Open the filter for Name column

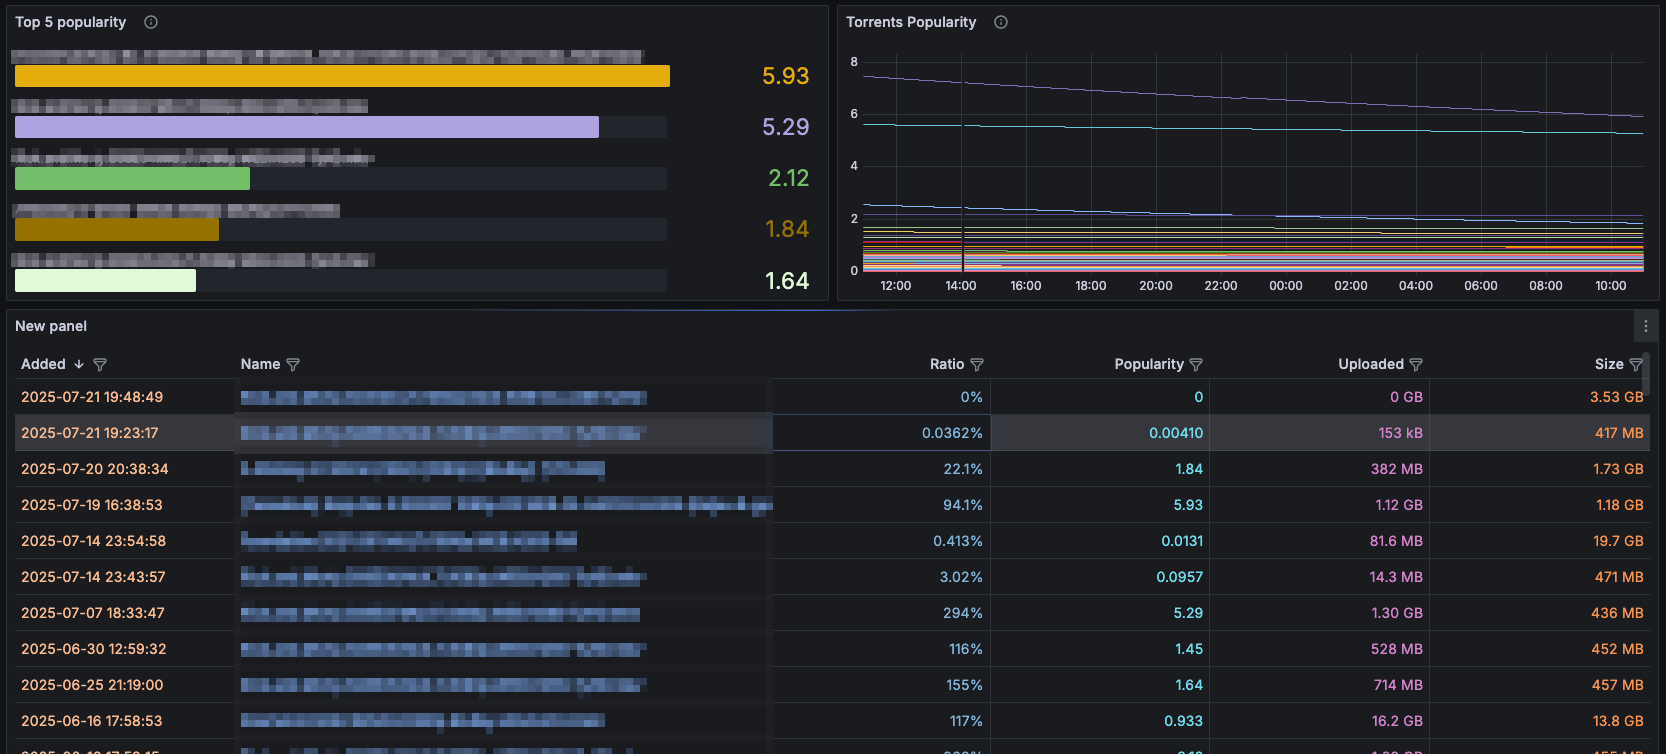(x=293, y=365)
